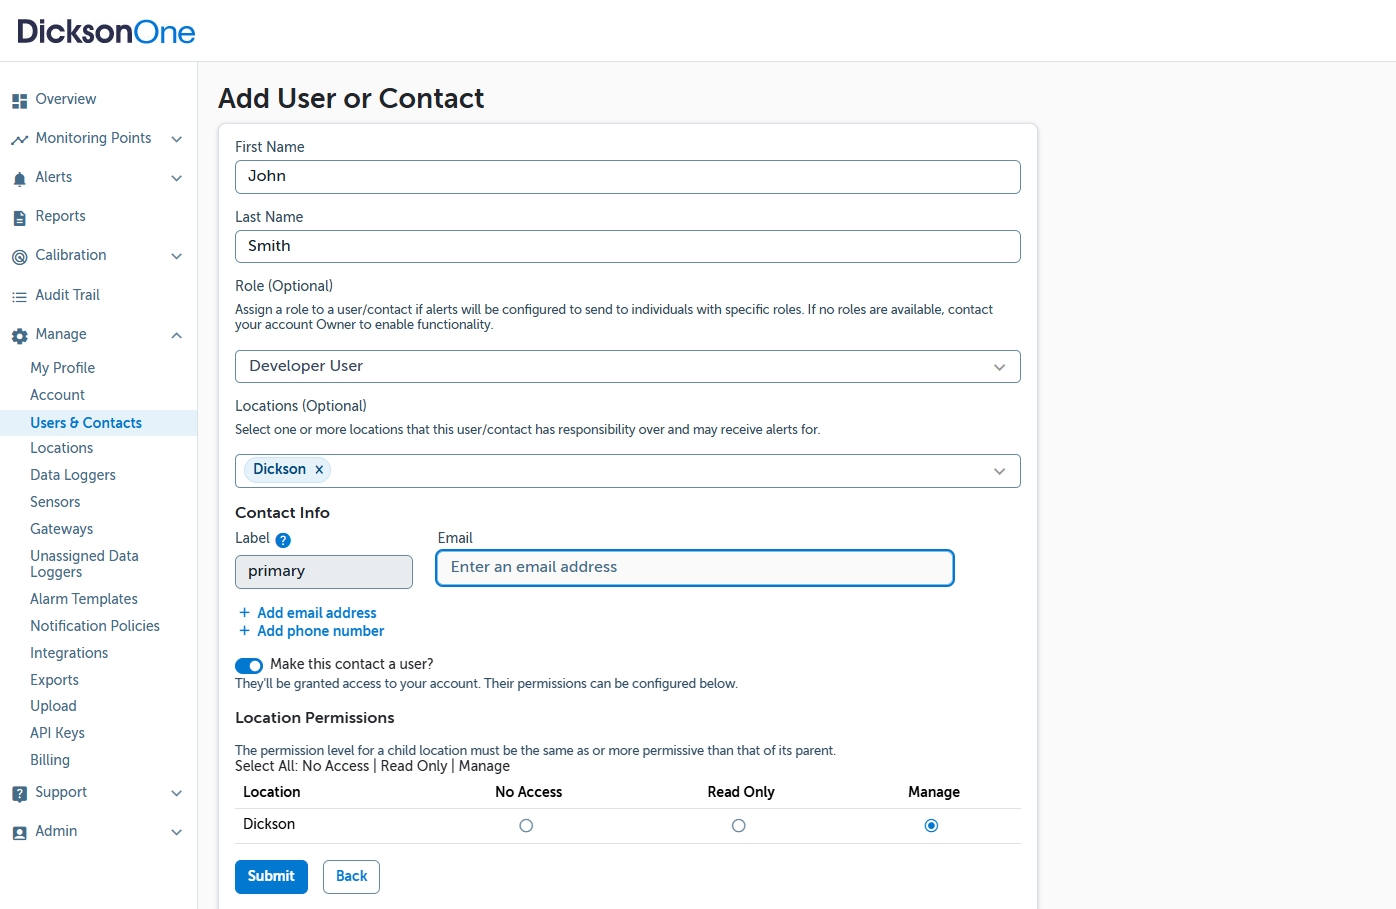Click the Email address input field
Viewport: 1396px width, 909px height.
click(694, 568)
